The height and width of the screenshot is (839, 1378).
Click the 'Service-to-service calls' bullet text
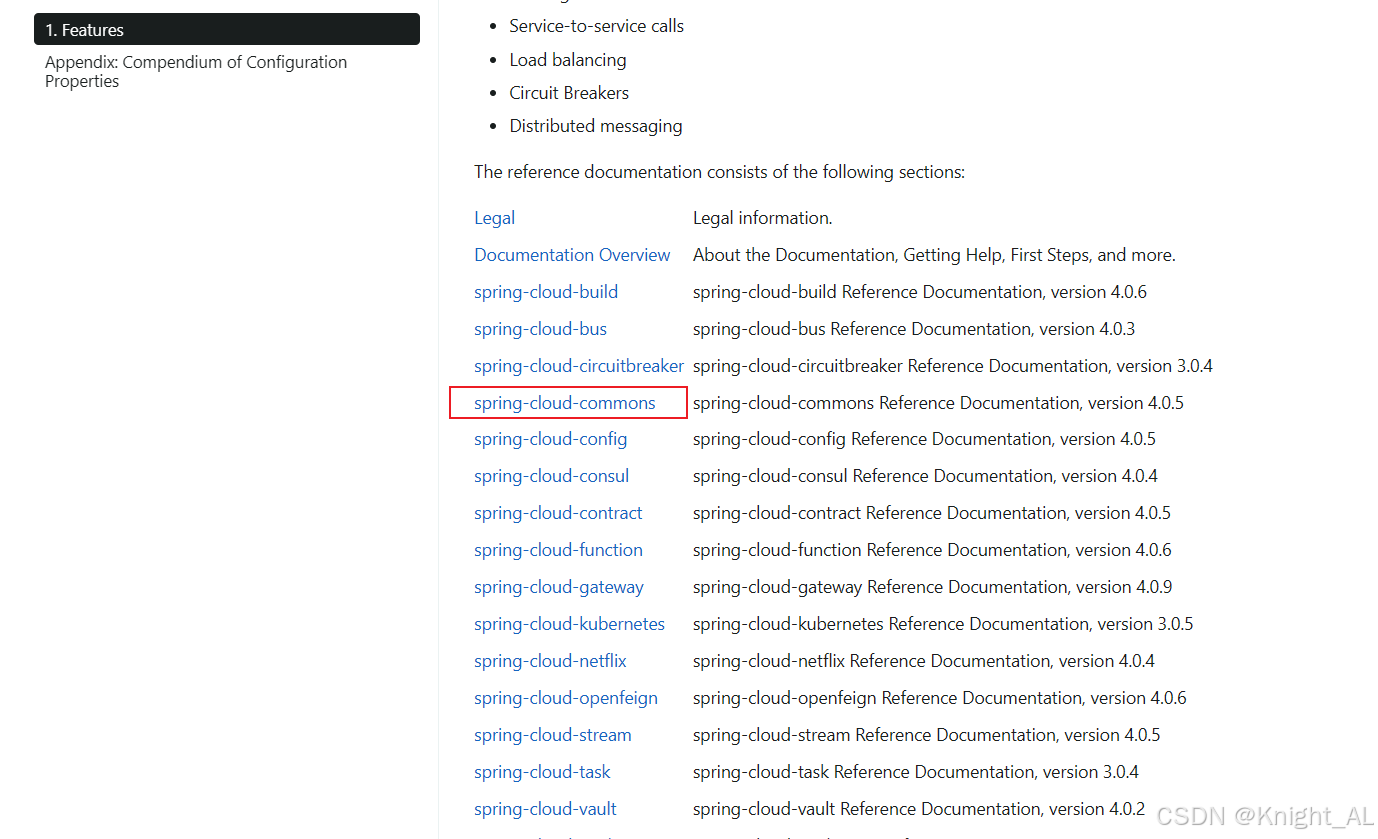click(x=597, y=26)
